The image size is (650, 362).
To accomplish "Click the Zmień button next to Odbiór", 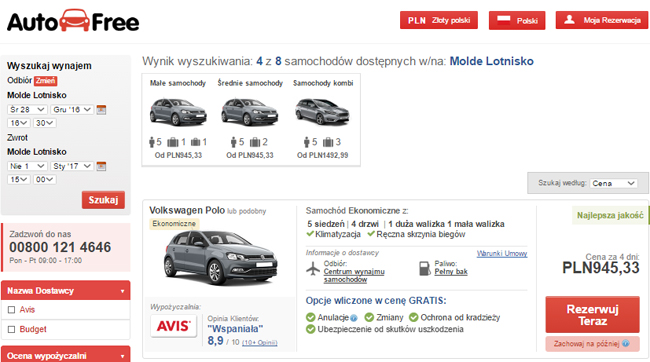I will pos(45,81).
